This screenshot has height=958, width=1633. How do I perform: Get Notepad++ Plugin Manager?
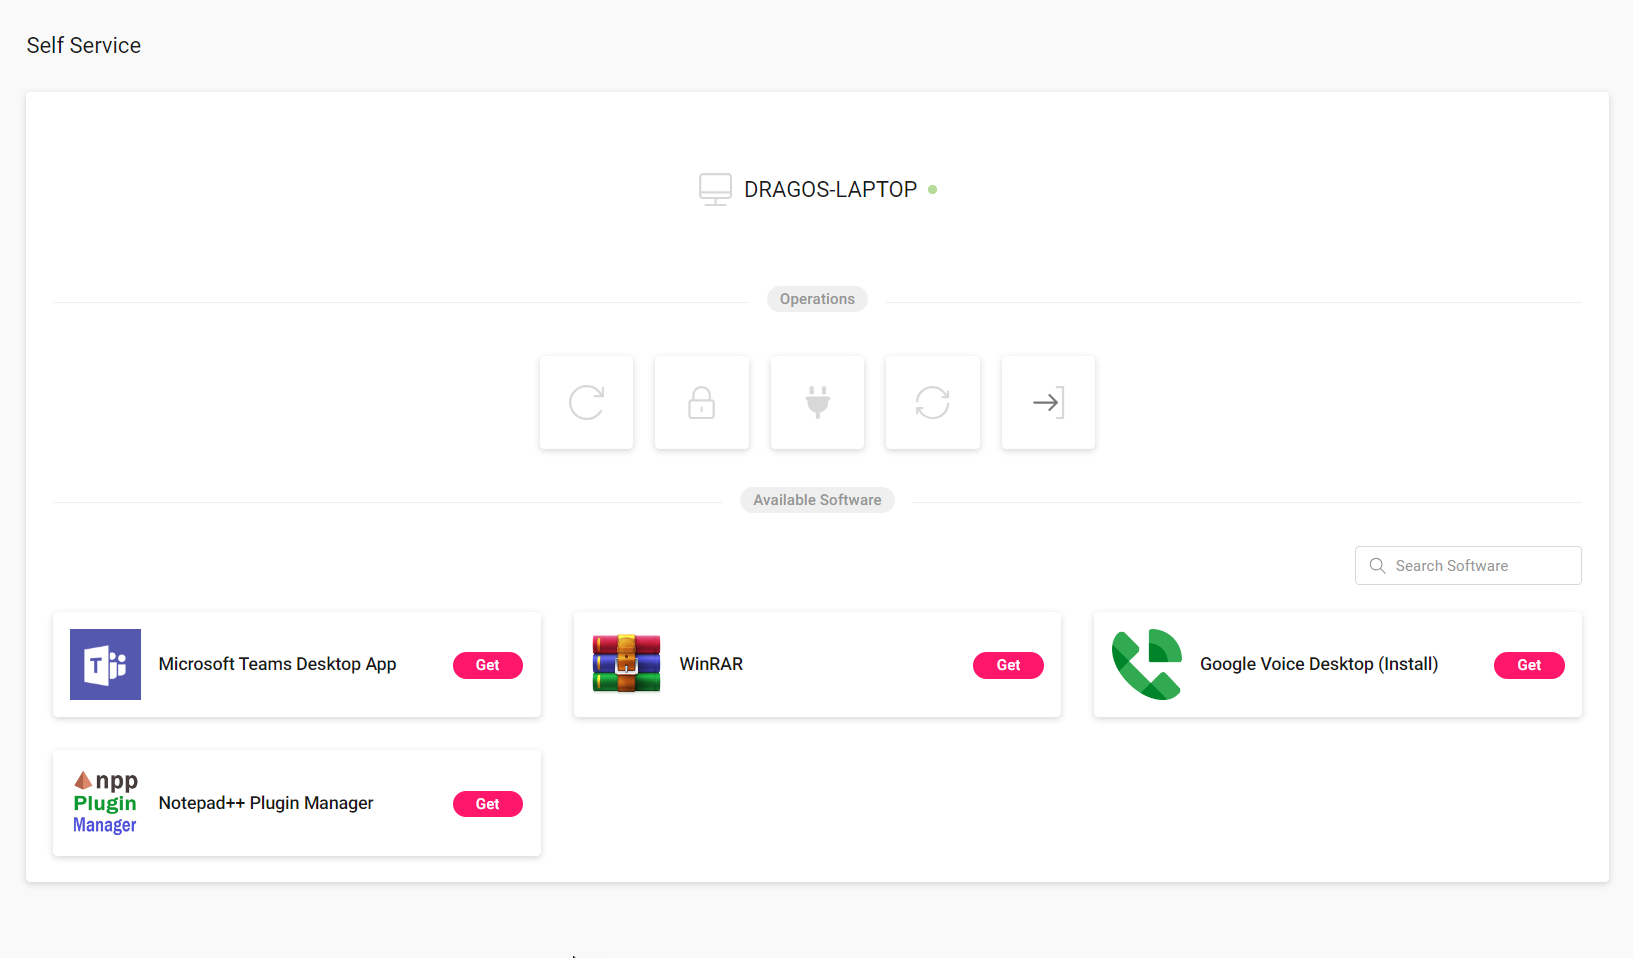point(488,804)
